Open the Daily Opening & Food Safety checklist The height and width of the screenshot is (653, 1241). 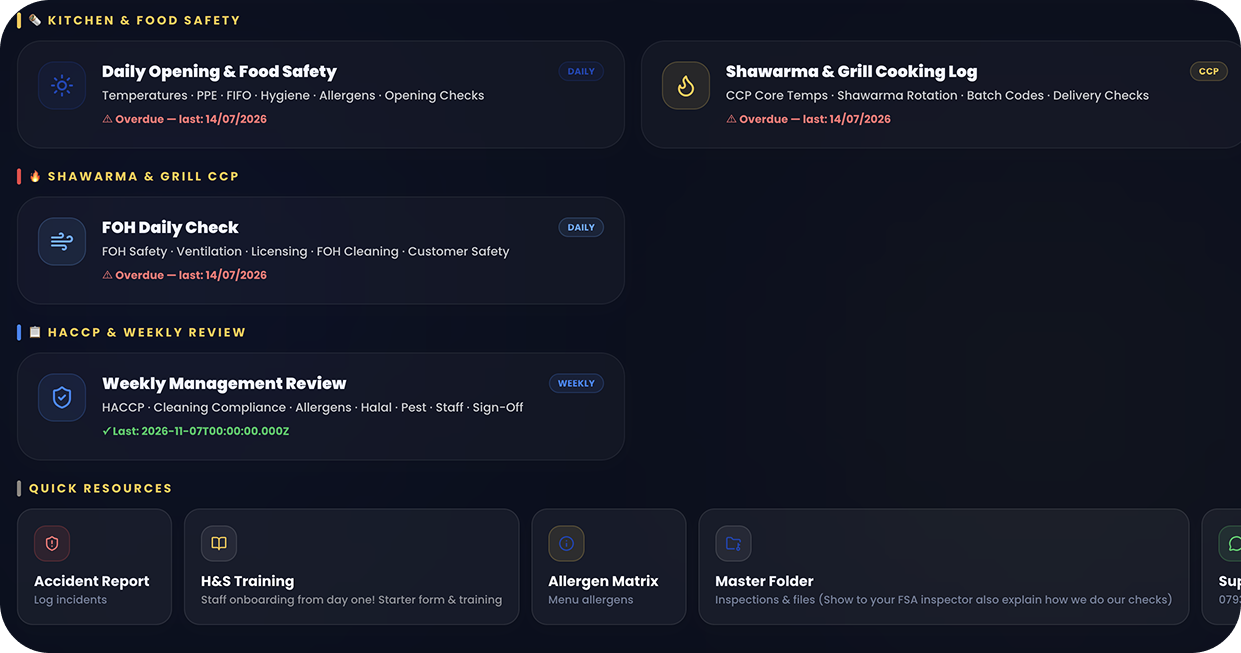tap(219, 72)
